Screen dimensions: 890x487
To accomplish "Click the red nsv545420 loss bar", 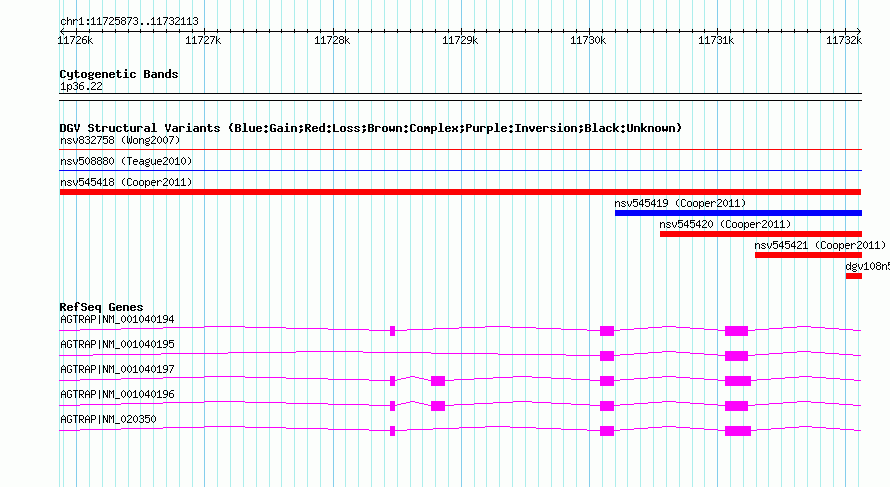I will pos(761,234).
